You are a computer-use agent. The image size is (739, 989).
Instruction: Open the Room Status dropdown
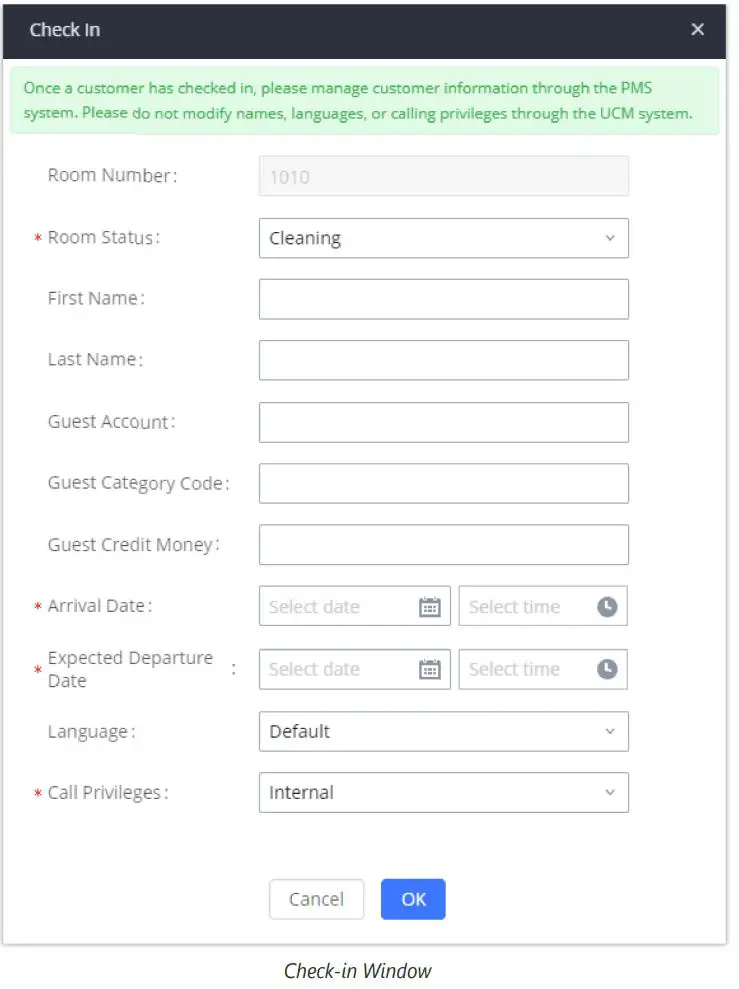pyautogui.click(x=443, y=238)
